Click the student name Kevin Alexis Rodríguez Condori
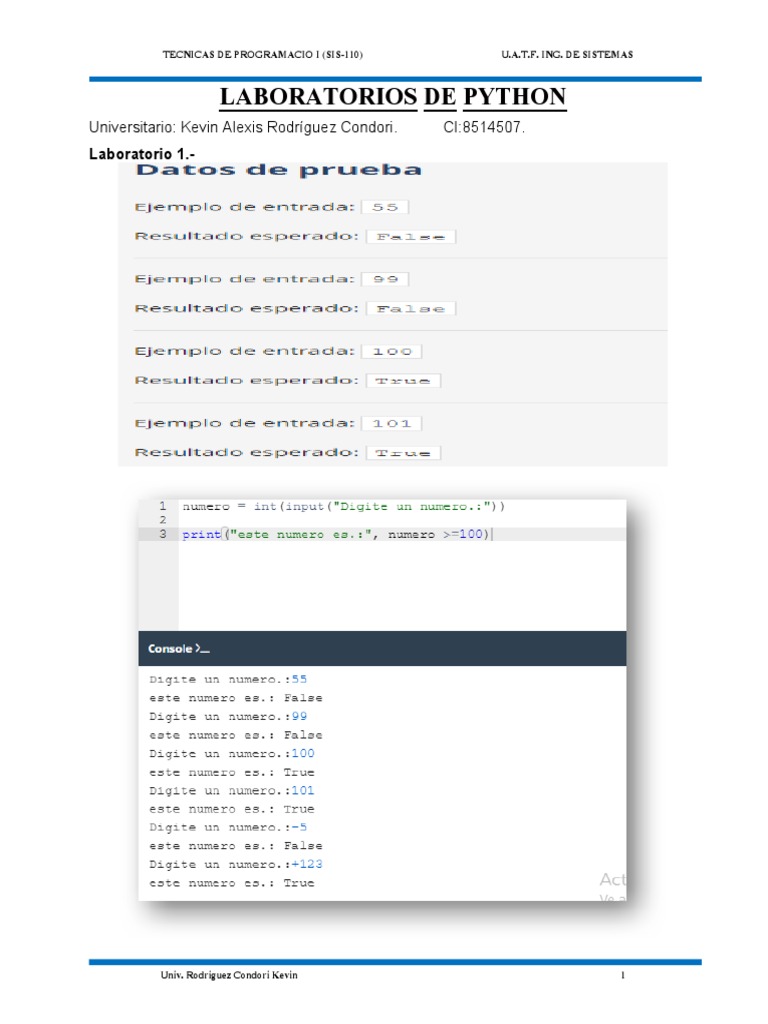Screen dimensions: 768x1024 289,127
